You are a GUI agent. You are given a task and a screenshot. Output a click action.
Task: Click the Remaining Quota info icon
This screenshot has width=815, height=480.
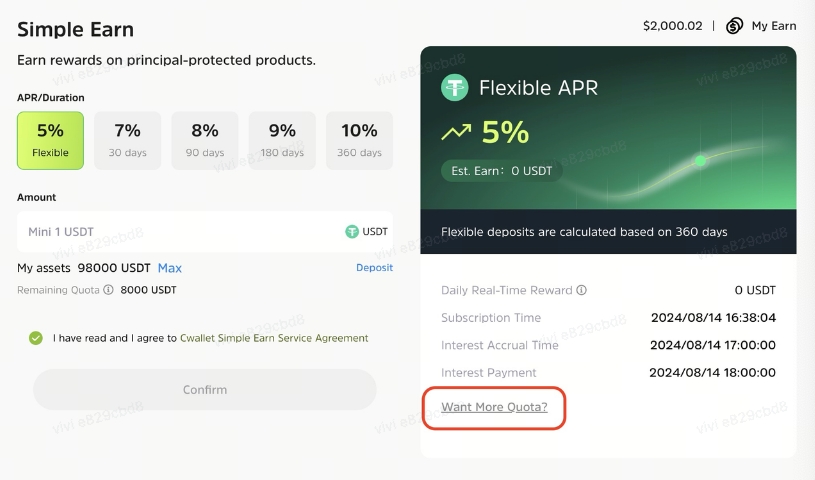click(108, 290)
